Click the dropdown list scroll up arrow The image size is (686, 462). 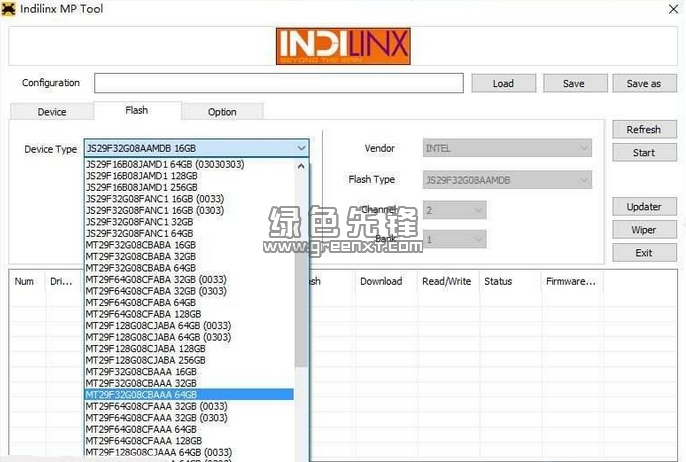[x=301, y=166]
